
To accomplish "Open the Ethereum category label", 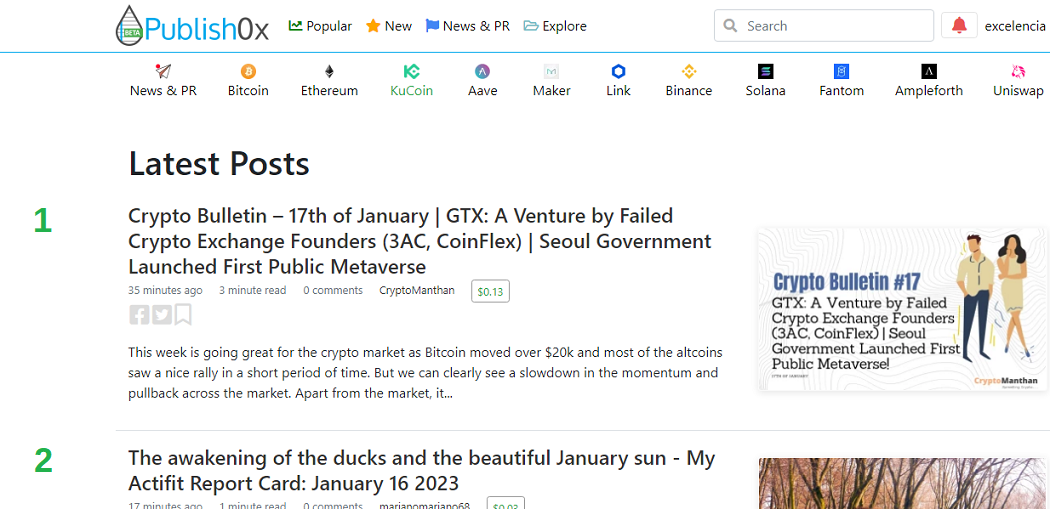I will click(329, 90).
